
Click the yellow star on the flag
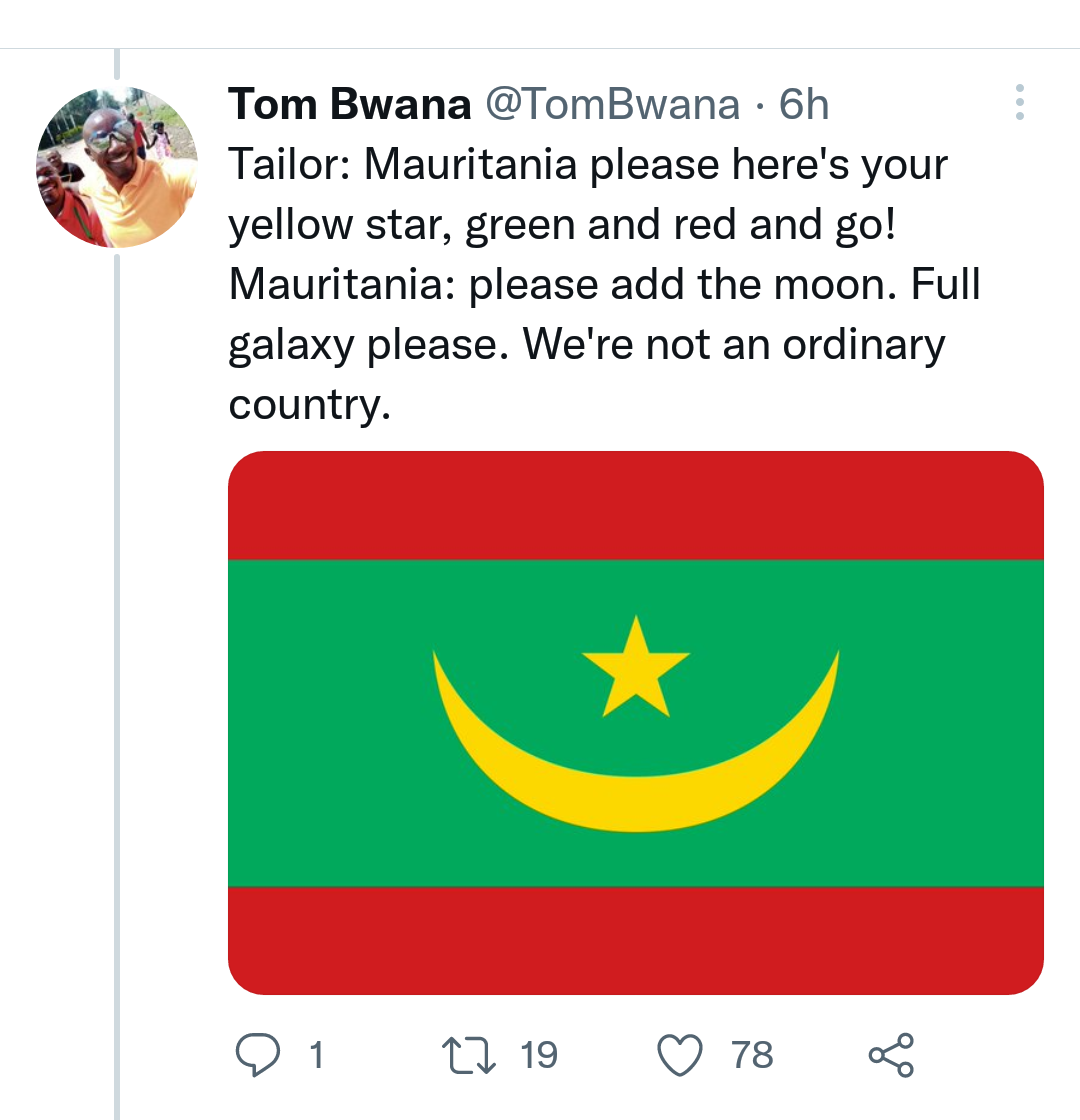point(636,668)
